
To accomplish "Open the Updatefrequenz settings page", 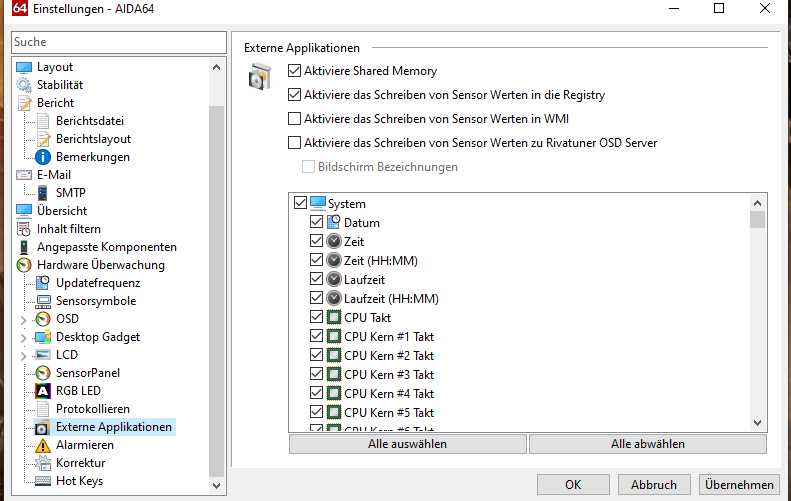I will click(x=98, y=283).
